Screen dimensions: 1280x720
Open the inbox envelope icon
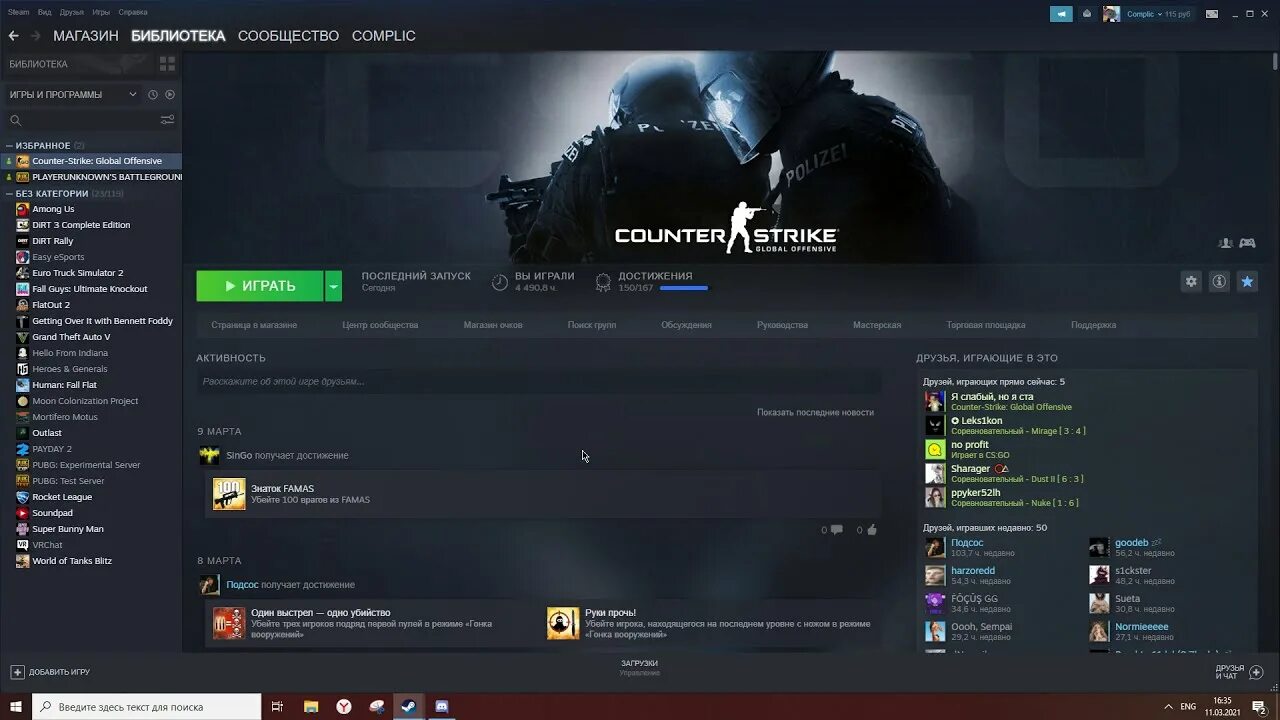[1087, 14]
